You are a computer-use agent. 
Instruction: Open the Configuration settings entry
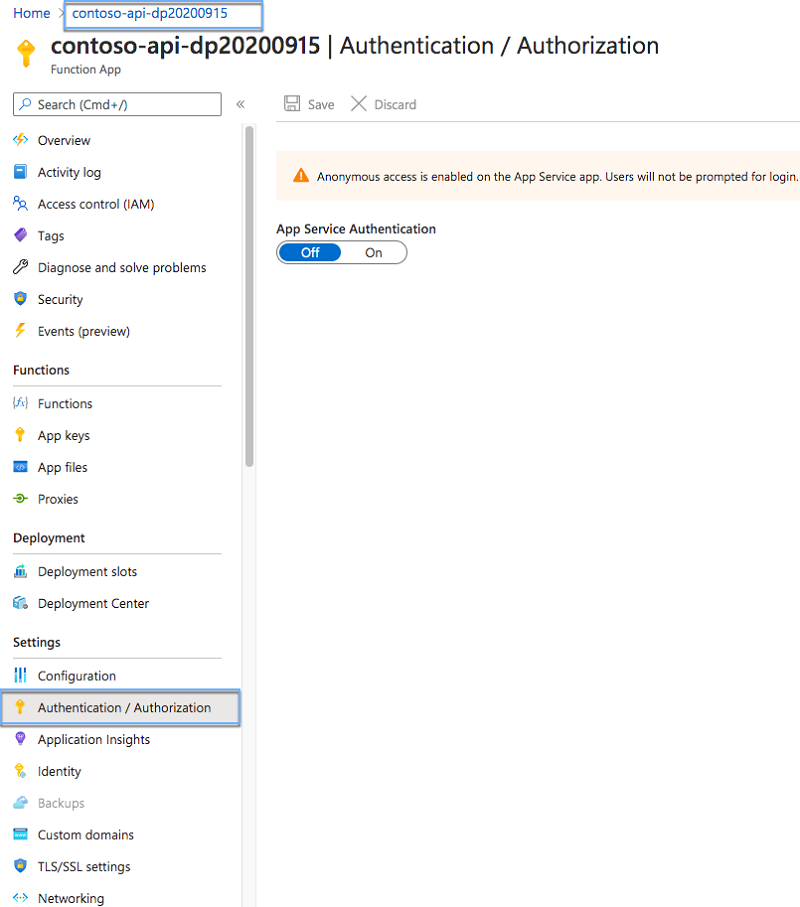pos(76,675)
